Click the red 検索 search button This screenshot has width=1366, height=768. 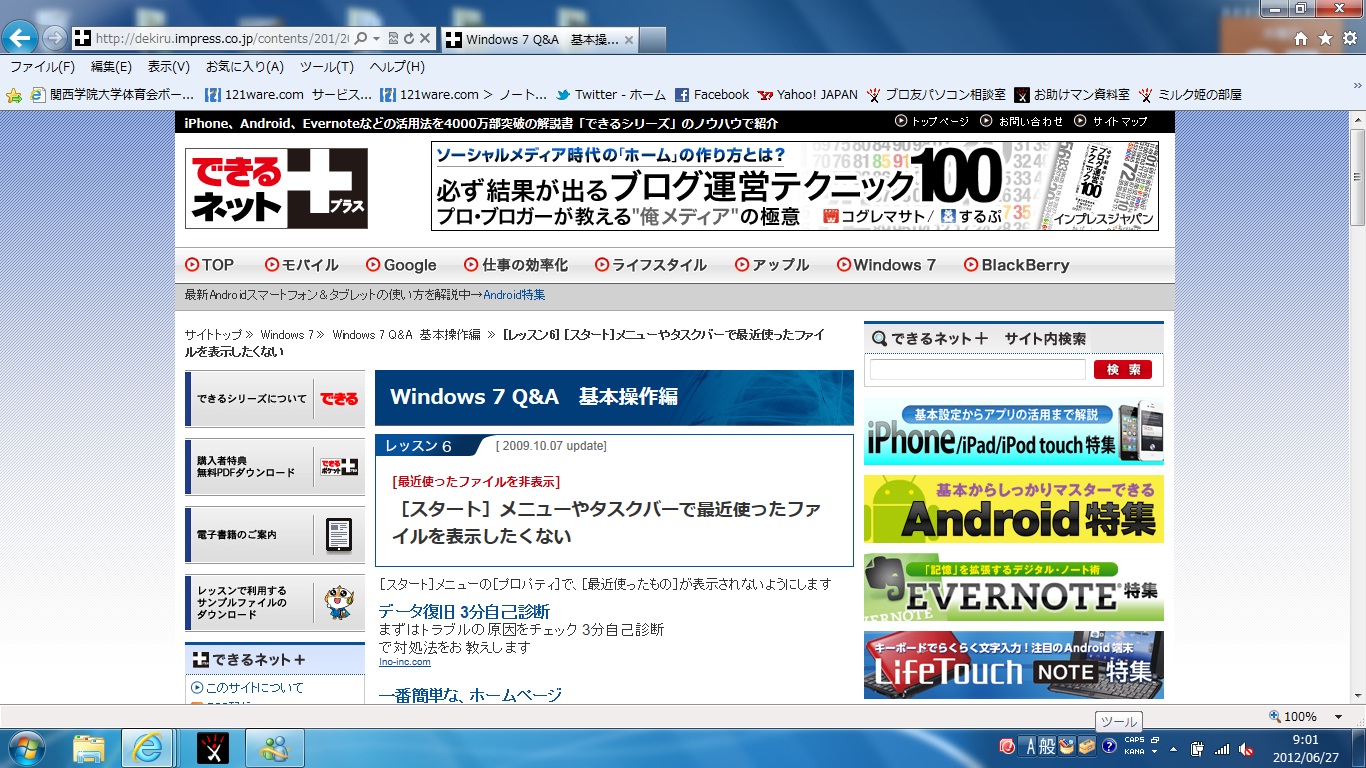[x=1122, y=370]
